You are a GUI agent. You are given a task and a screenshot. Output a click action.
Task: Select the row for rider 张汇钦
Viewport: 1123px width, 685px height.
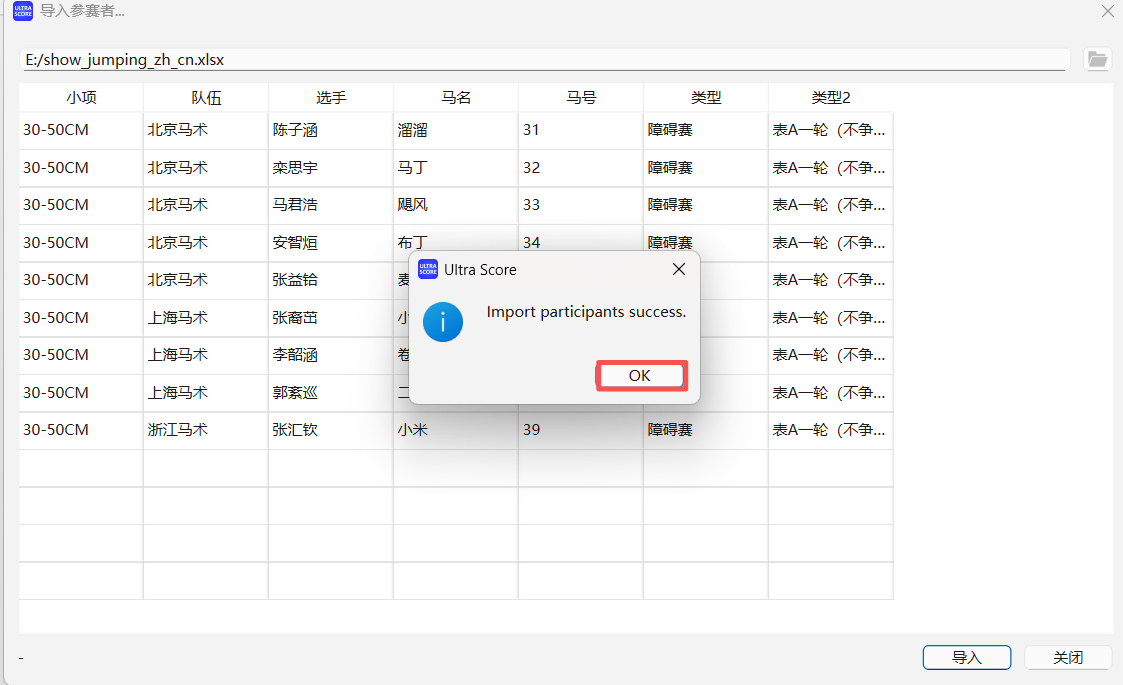pyautogui.click(x=330, y=430)
